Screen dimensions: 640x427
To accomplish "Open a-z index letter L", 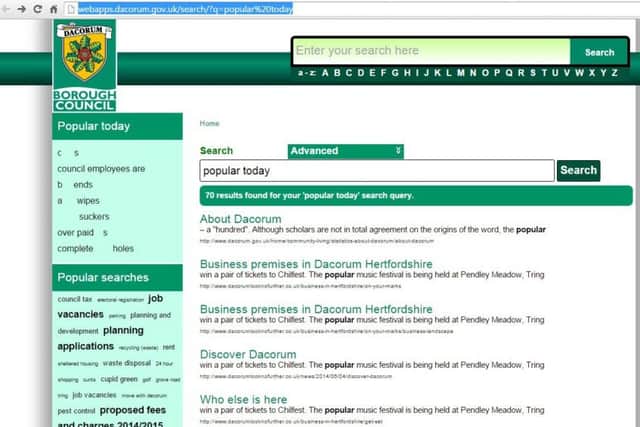I will (449, 73).
